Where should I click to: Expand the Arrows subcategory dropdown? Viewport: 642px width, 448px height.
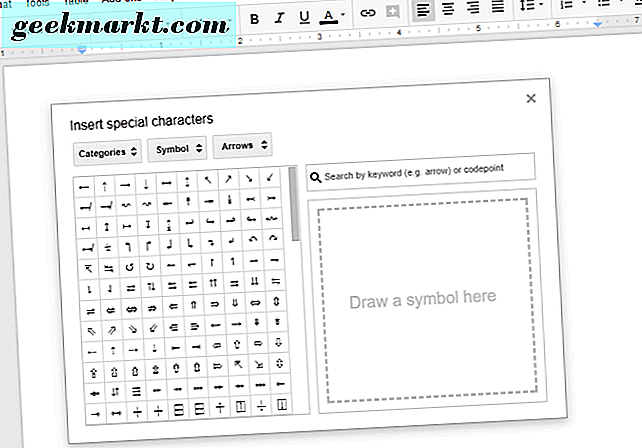[242, 147]
